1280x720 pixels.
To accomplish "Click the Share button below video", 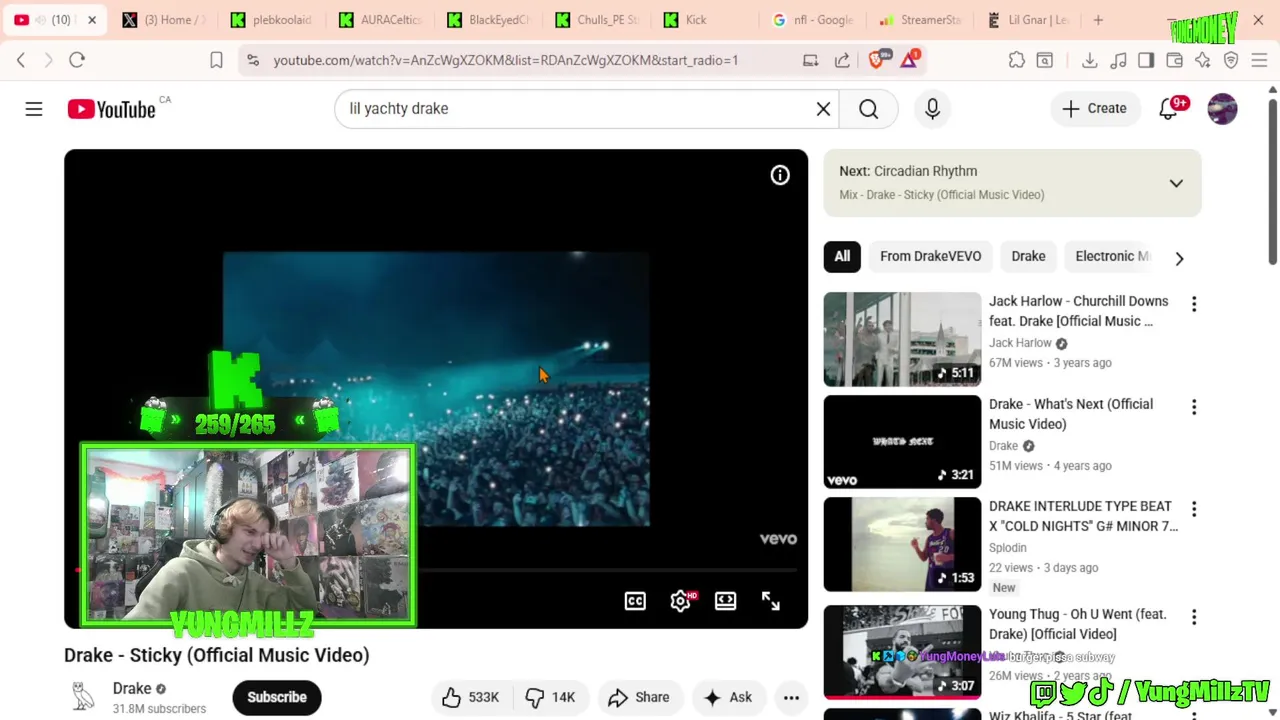I will [638, 697].
